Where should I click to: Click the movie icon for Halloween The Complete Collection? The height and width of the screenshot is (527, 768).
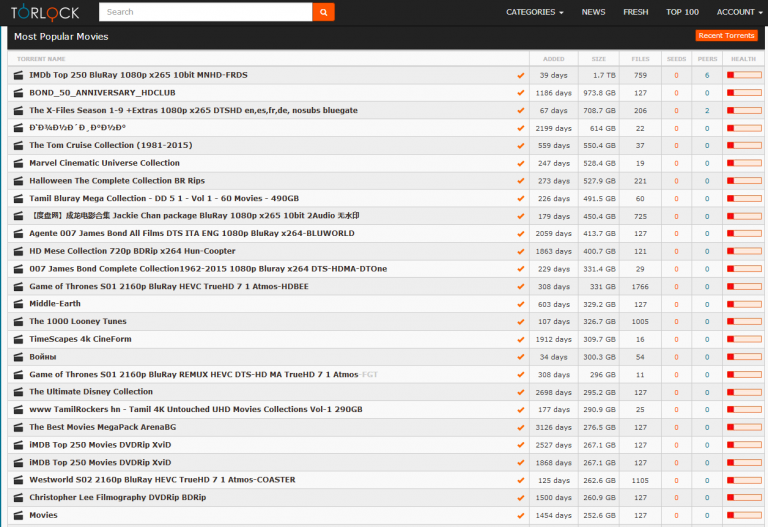point(18,181)
